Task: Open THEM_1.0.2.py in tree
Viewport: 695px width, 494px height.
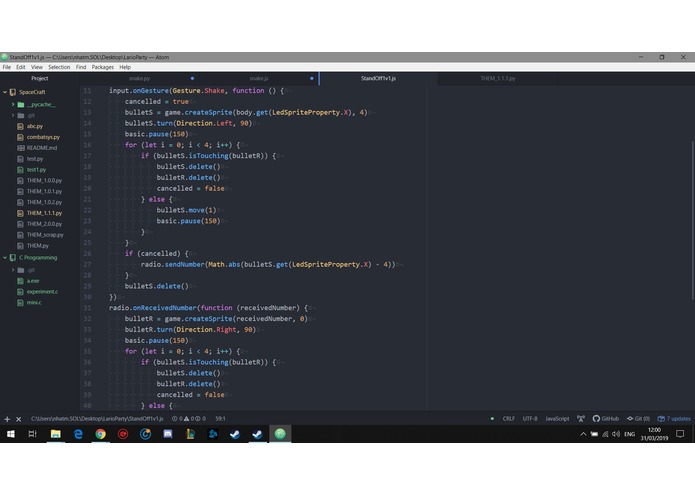Action: [44, 202]
